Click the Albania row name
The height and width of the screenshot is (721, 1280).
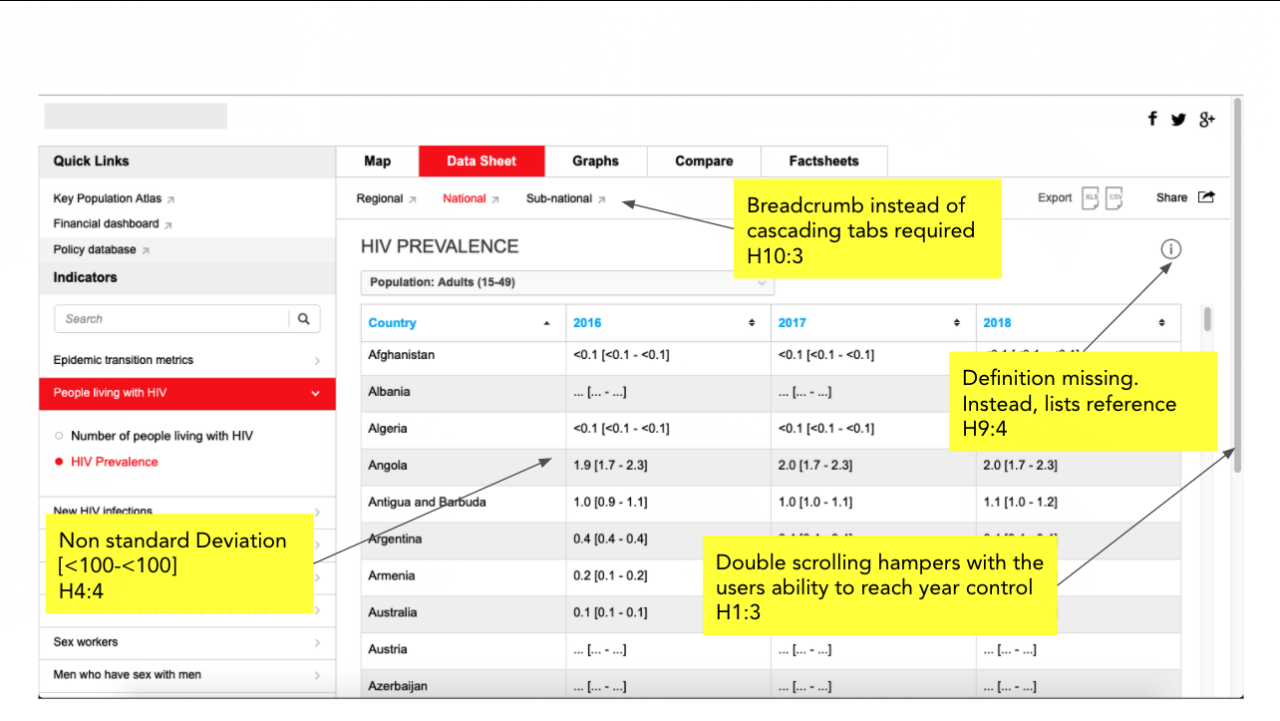click(389, 392)
